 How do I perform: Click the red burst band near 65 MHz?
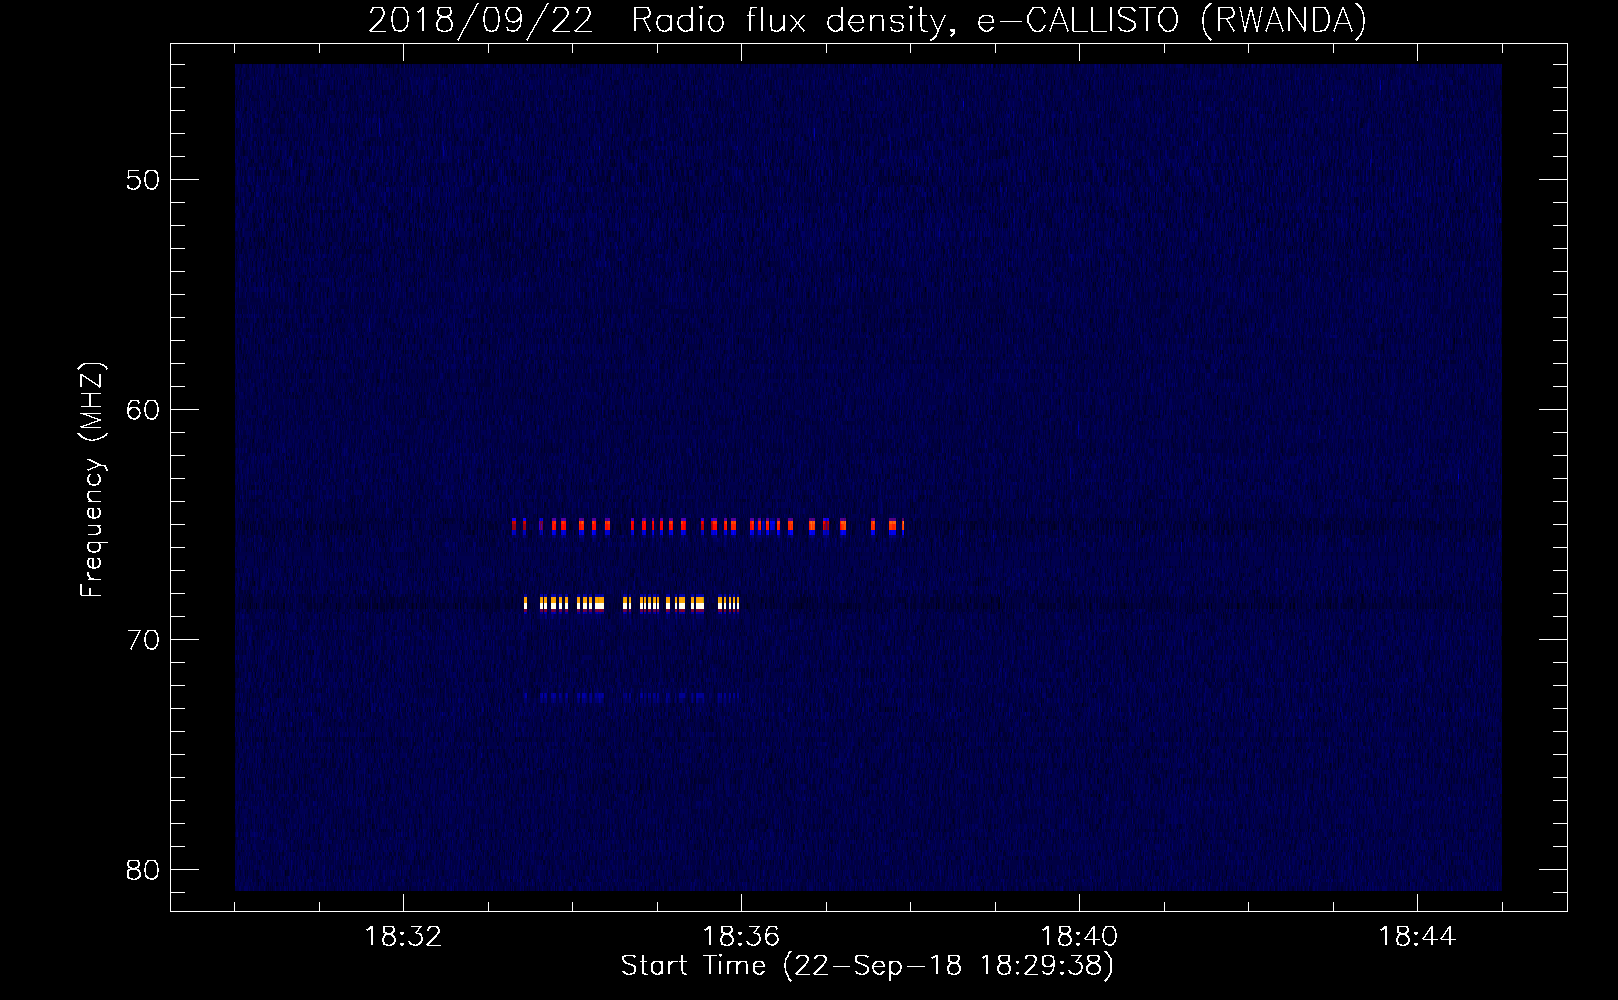(708, 526)
